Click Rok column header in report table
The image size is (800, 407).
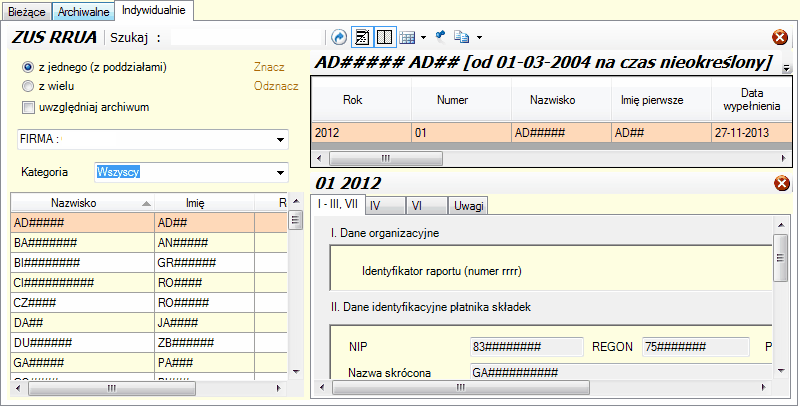pos(361,100)
